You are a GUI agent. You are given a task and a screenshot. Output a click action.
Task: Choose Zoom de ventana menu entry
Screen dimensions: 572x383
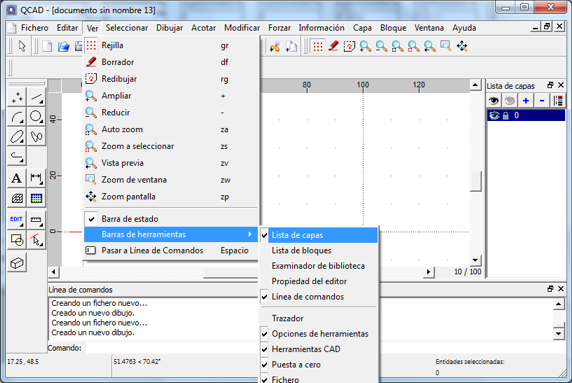[x=170, y=180]
